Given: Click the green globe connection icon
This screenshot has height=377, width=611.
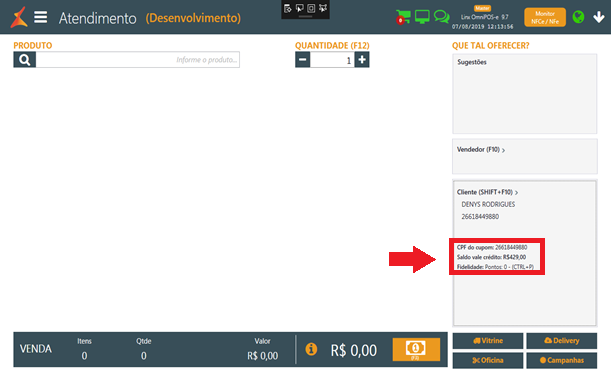Looking at the screenshot, I should [x=578, y=17].
